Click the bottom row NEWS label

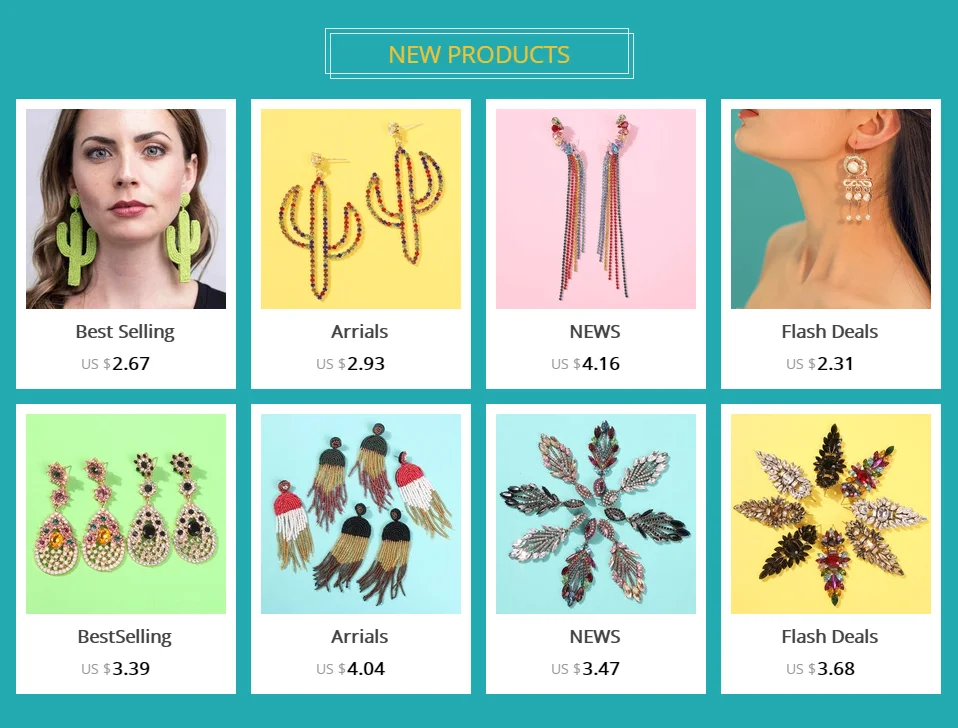[595, 636]
